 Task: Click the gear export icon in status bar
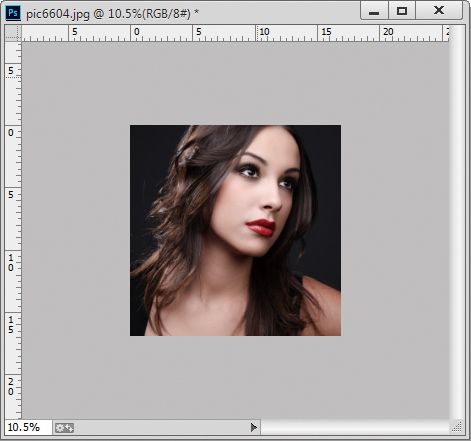pos(64,427)
